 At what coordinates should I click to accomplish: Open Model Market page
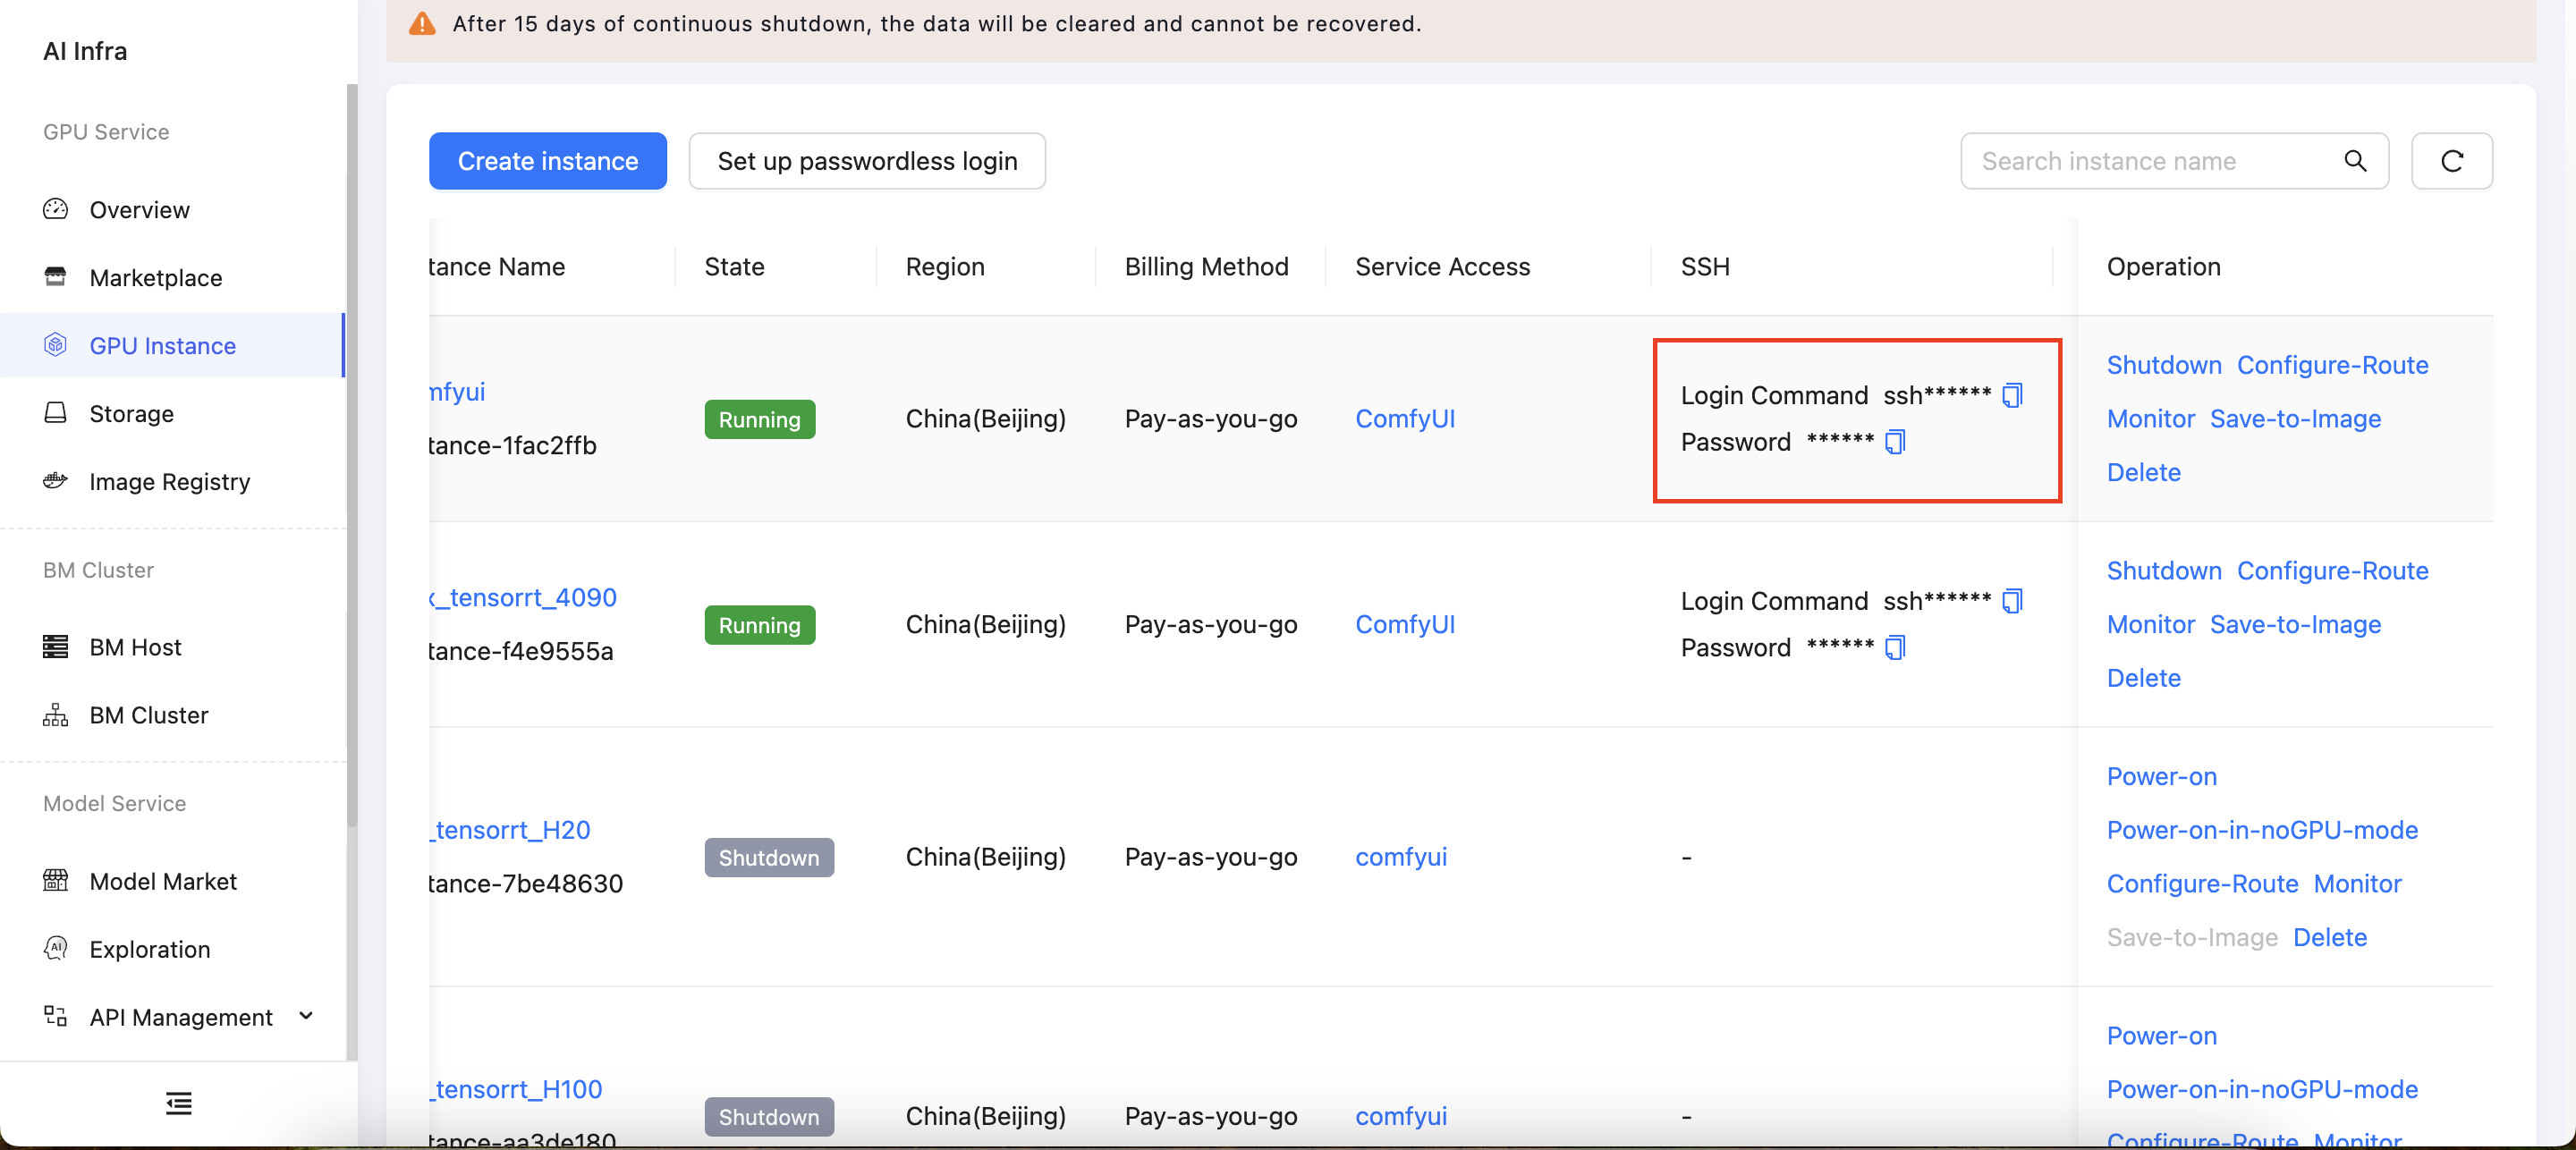163,882
